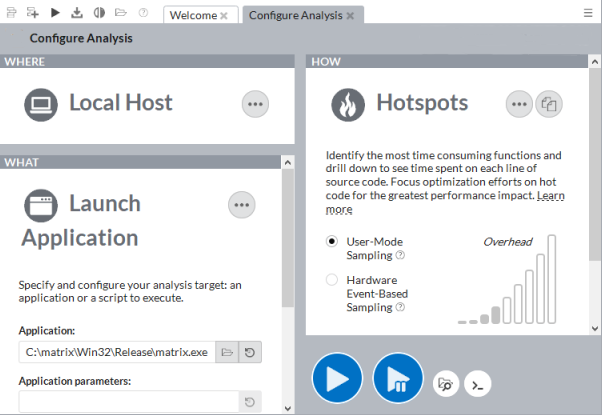602x415 pixels.
Task: Click the open result folder icon
Action: tap(120, 13)
